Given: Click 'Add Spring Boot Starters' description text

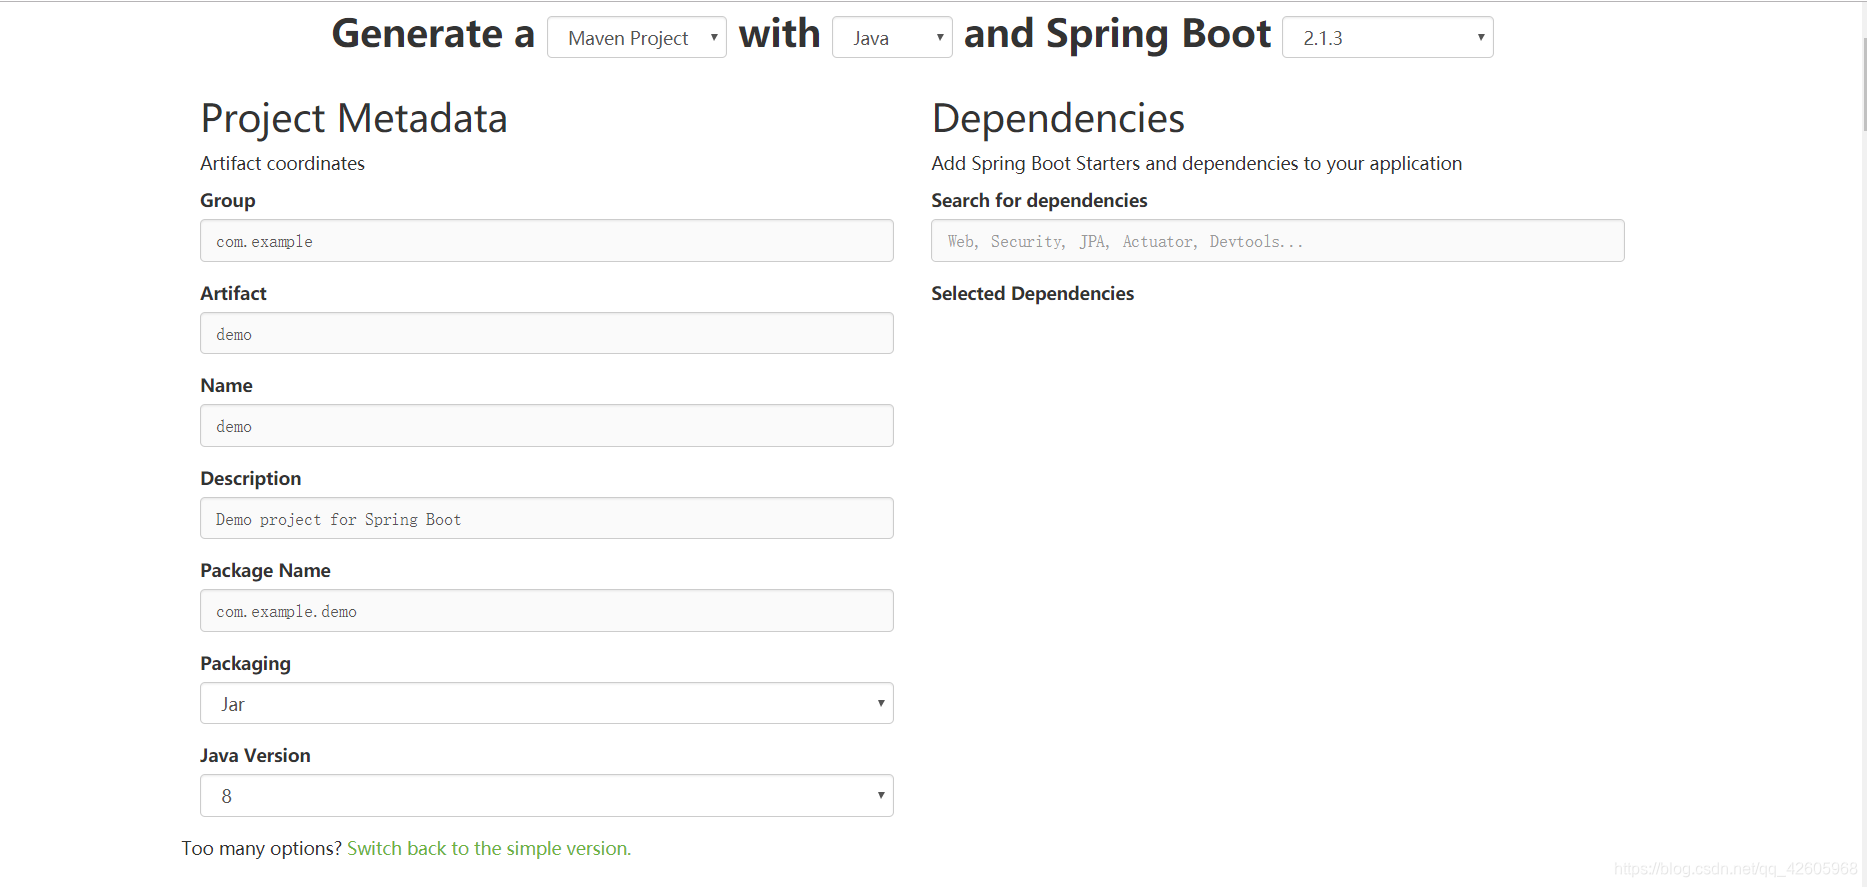Looking at the screenshot, I should point(1196,163).
